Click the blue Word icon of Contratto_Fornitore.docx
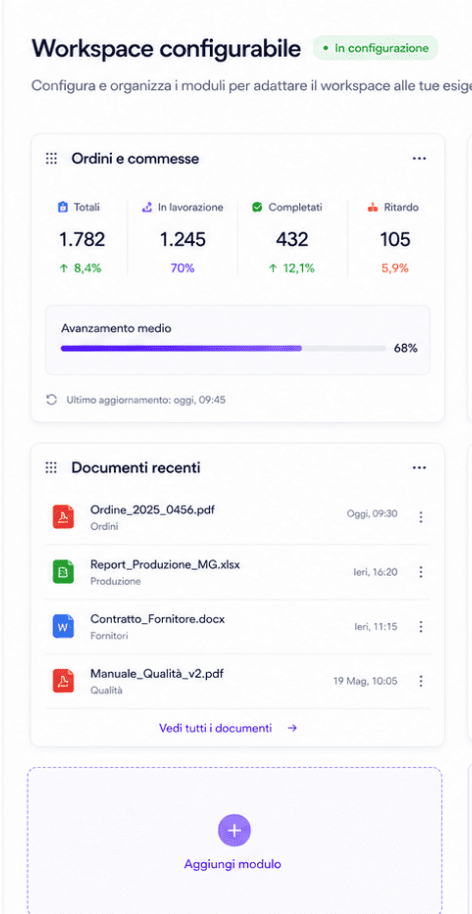The image size is (472, 914). pos(63,627)
